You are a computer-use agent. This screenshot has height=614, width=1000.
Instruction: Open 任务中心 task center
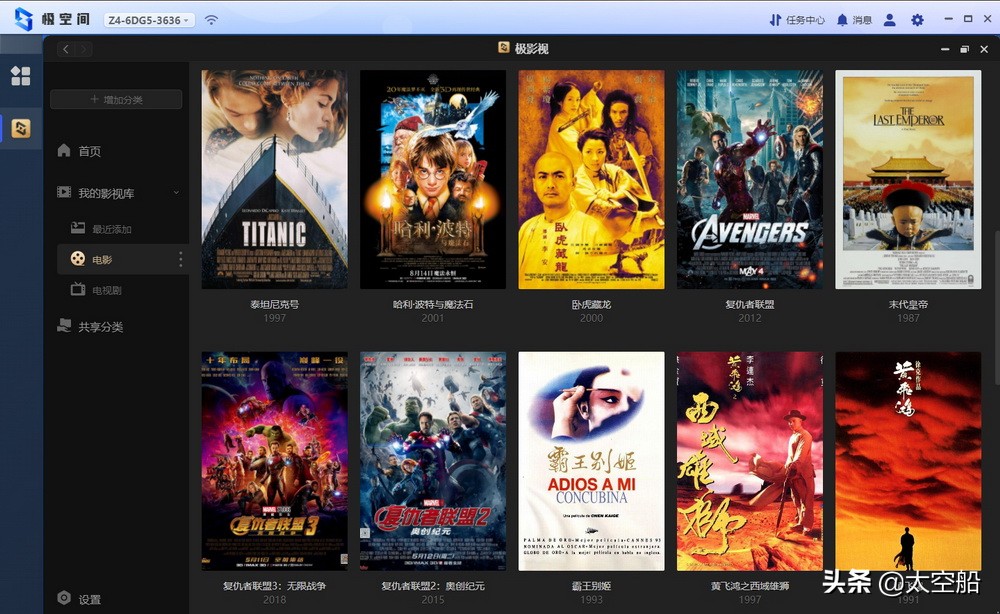pyautogui.click(x=797, y=20)
